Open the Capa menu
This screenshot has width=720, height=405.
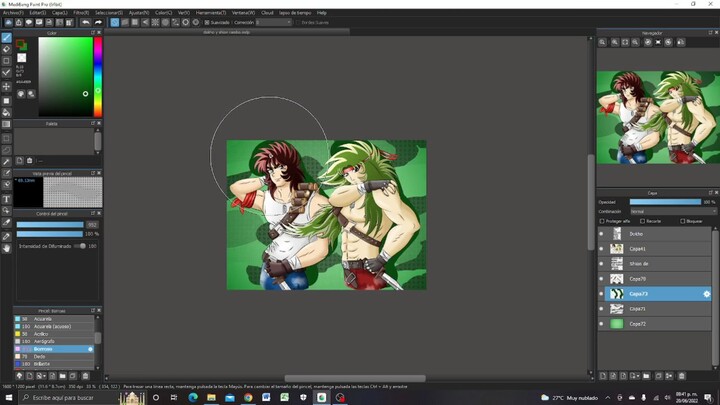tap(59, 13)
